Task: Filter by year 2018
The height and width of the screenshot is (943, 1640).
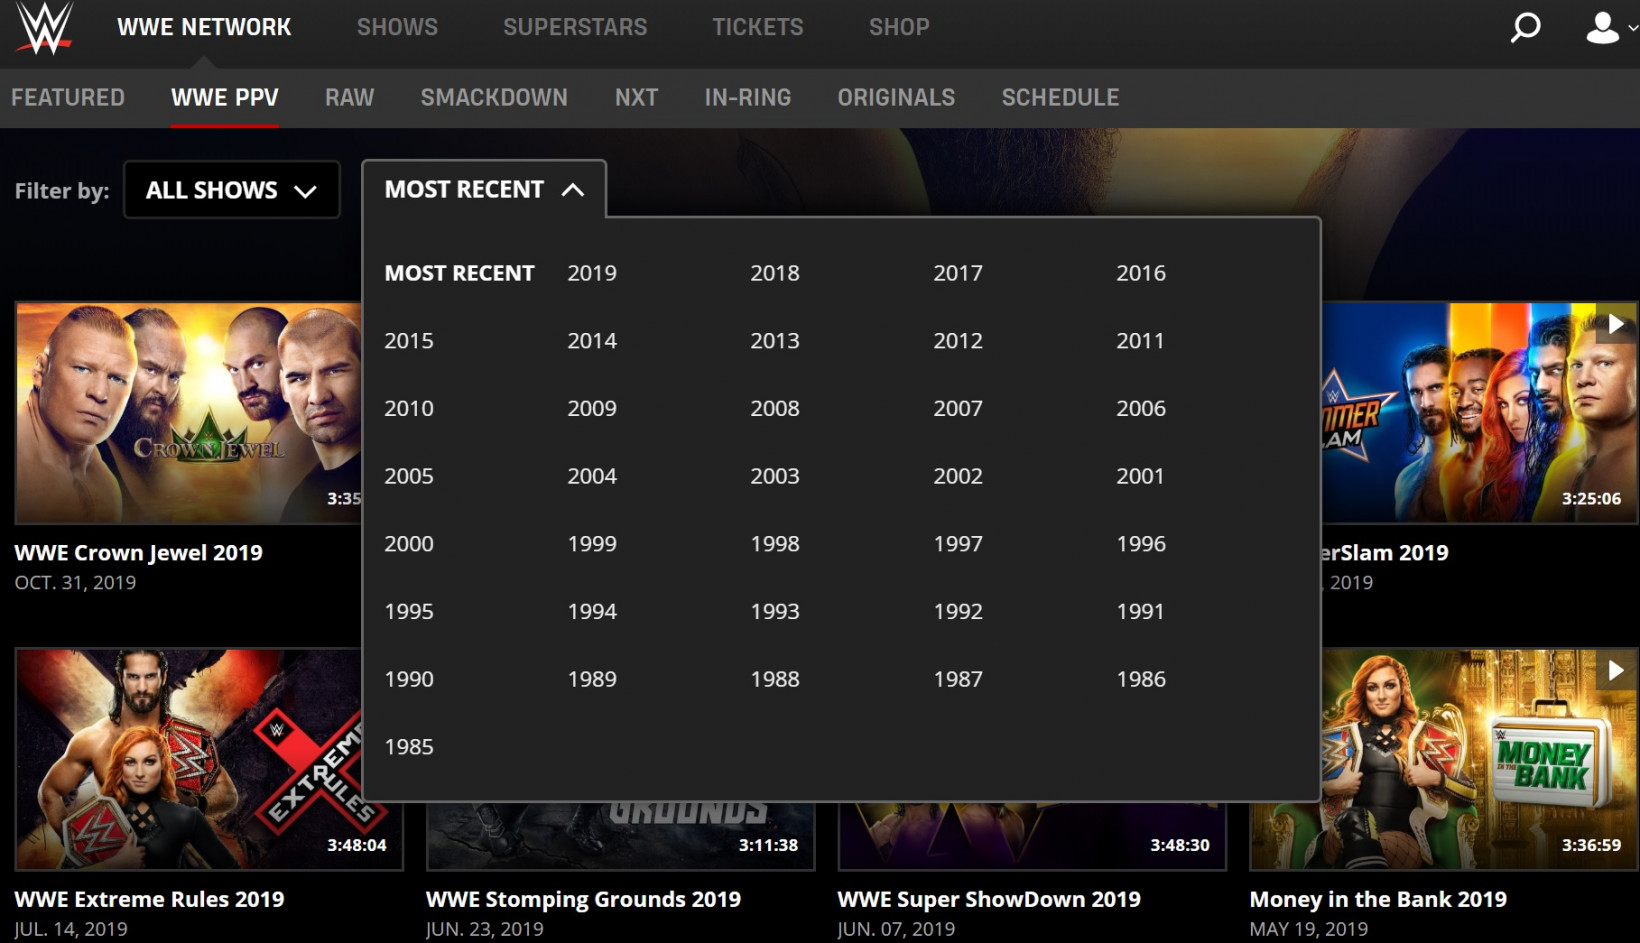Action: click(775, 273)
